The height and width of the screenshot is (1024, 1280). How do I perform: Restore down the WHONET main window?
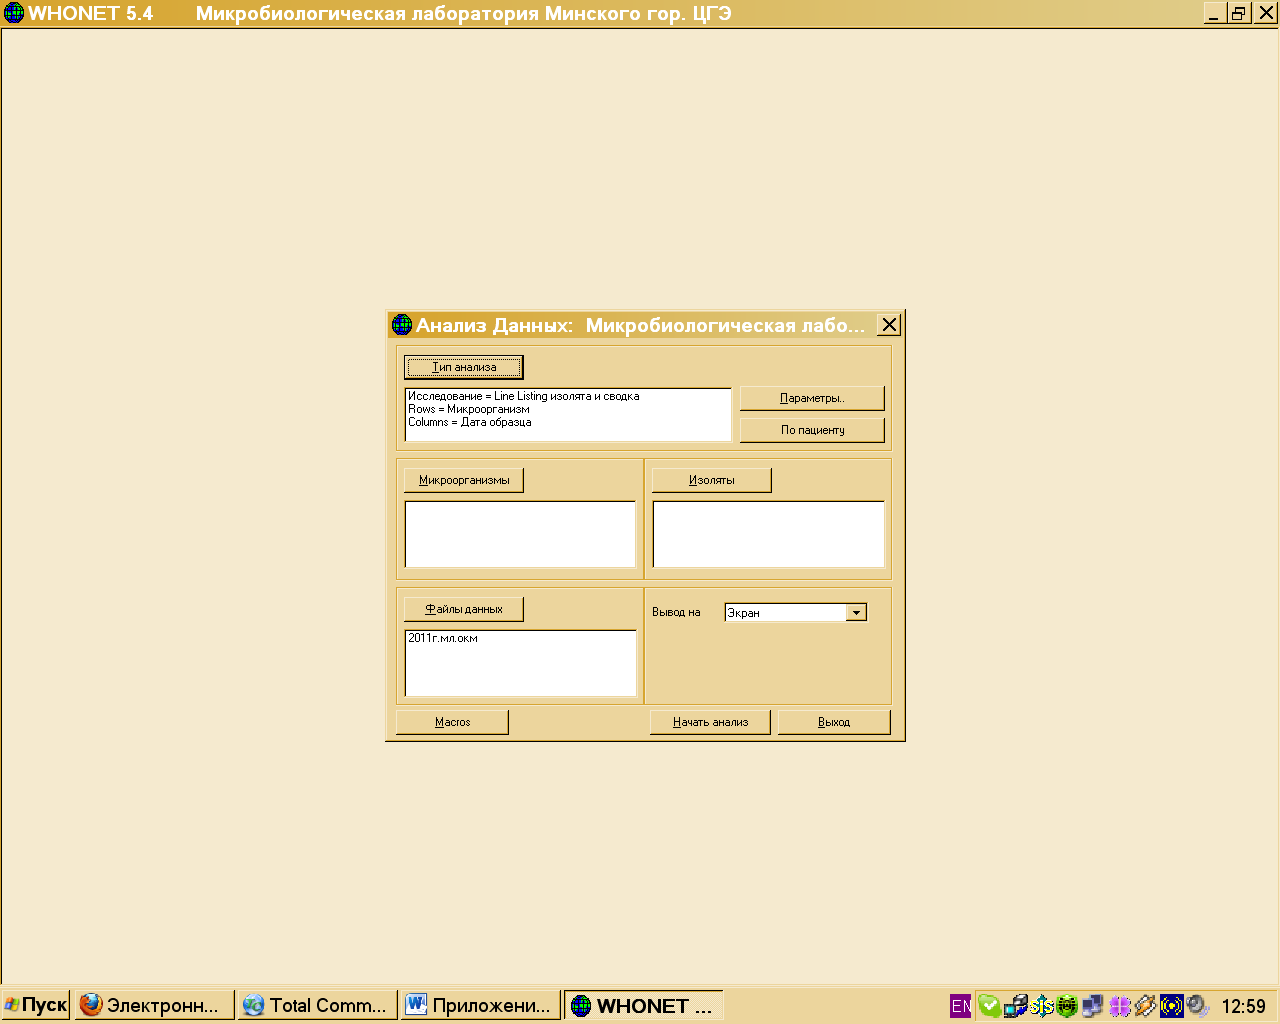pyautogui.click(x=1239, y=13)
